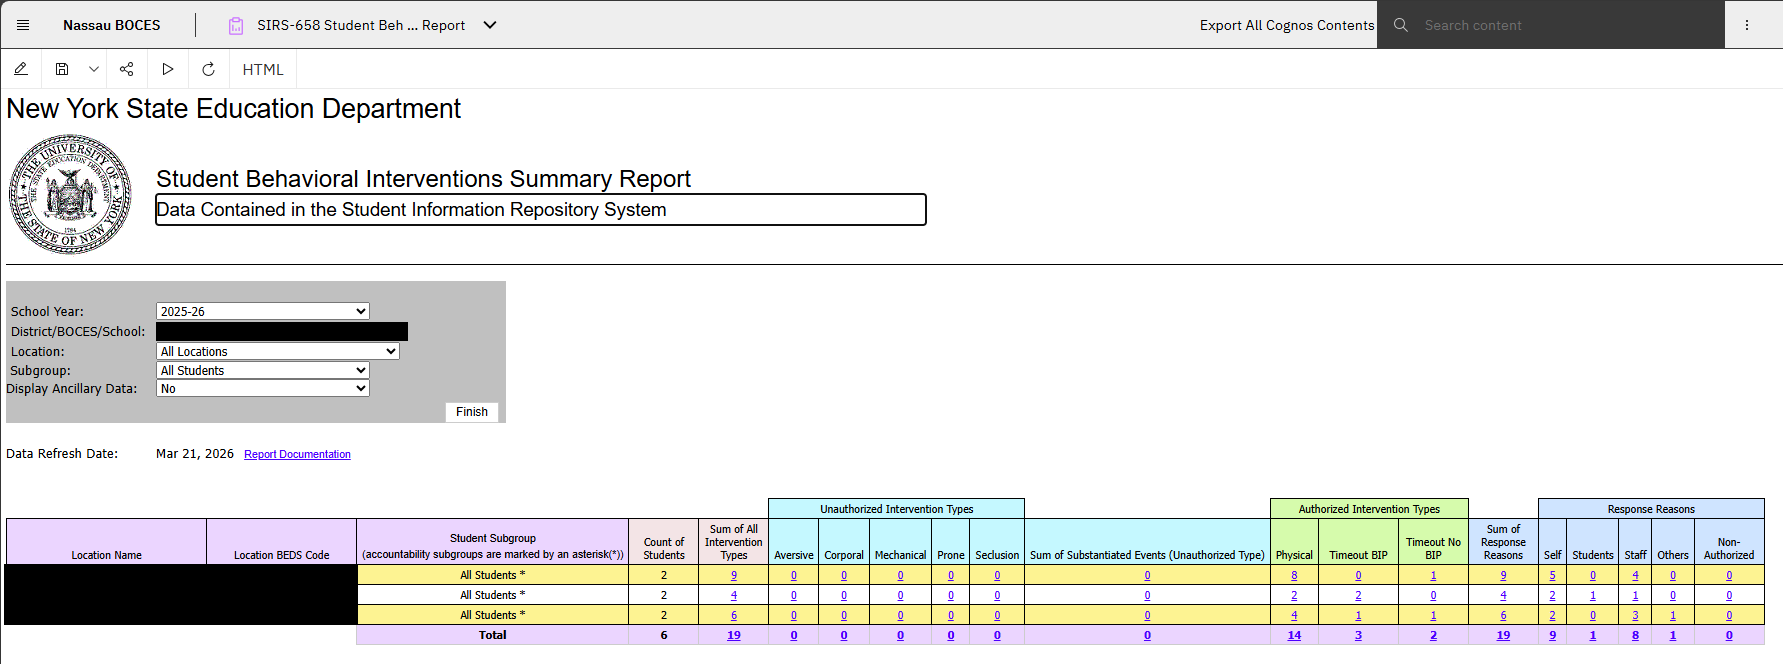Click the New York State seal logo
The width and height of the screenshot is (1783, 664).
70,194
